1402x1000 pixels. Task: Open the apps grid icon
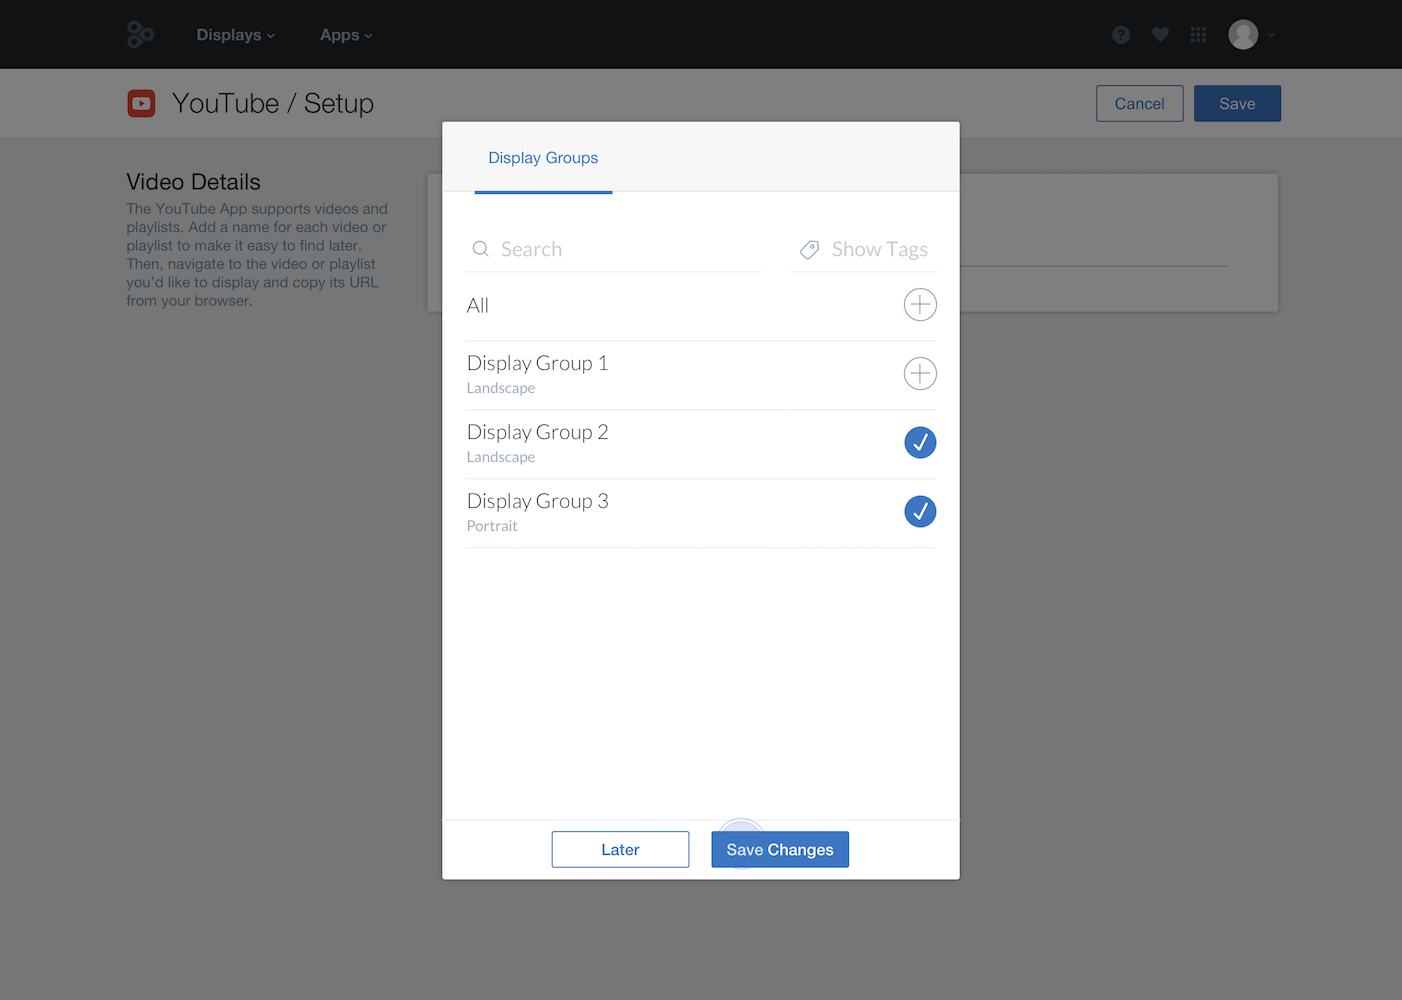1198,35
